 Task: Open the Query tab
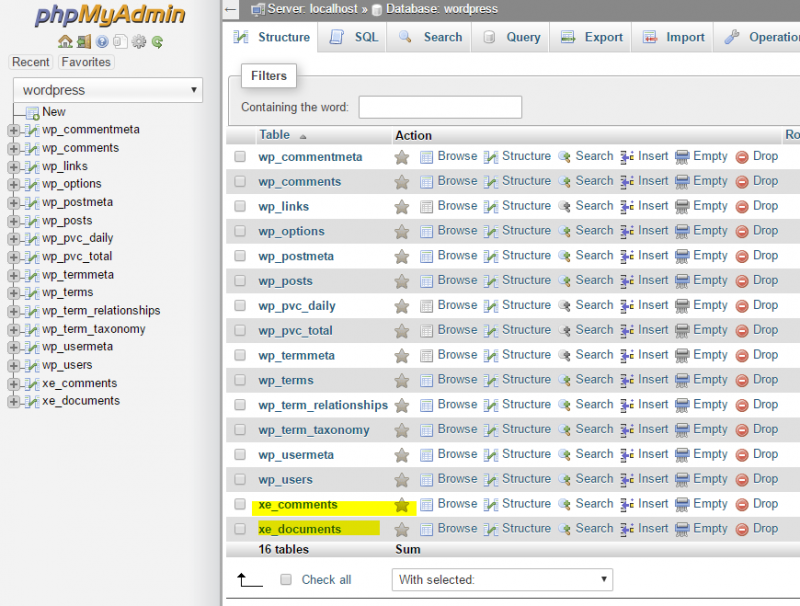510,37
